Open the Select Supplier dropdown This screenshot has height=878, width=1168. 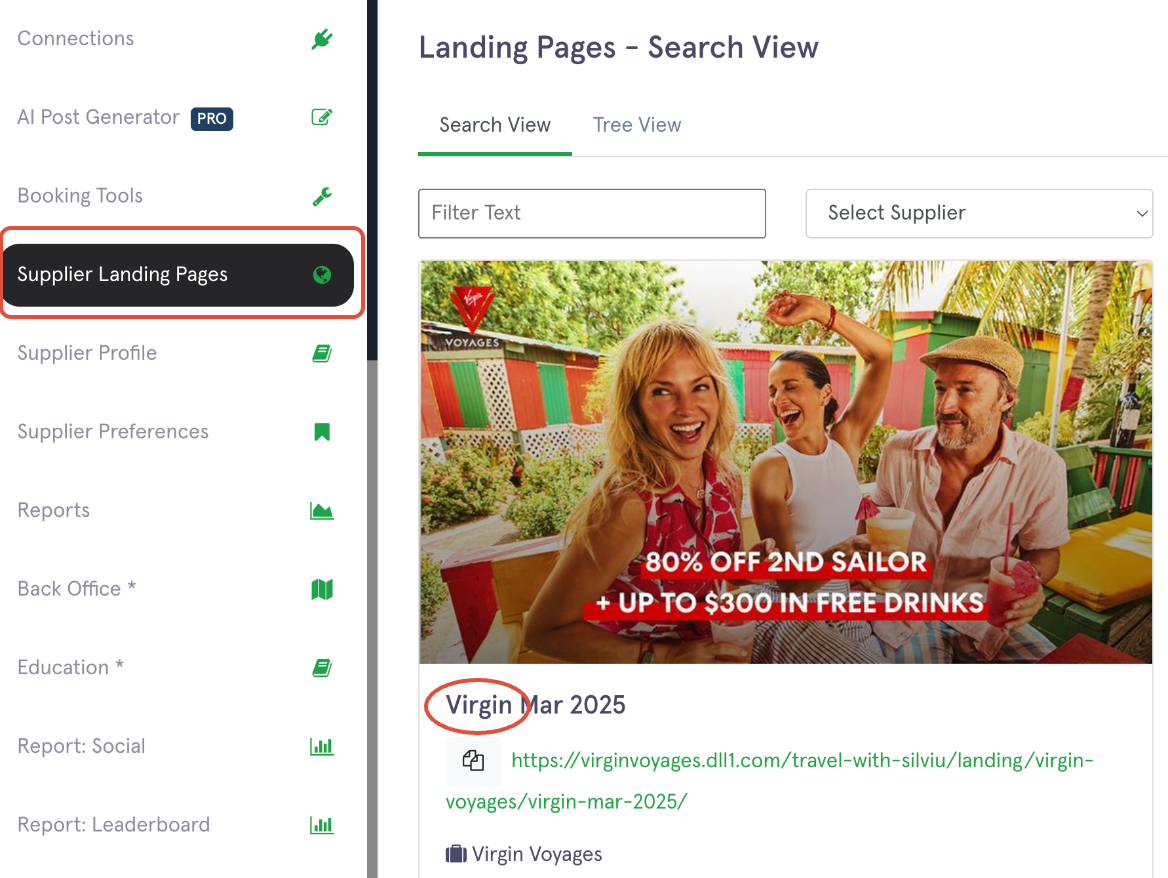pos(979,213)
